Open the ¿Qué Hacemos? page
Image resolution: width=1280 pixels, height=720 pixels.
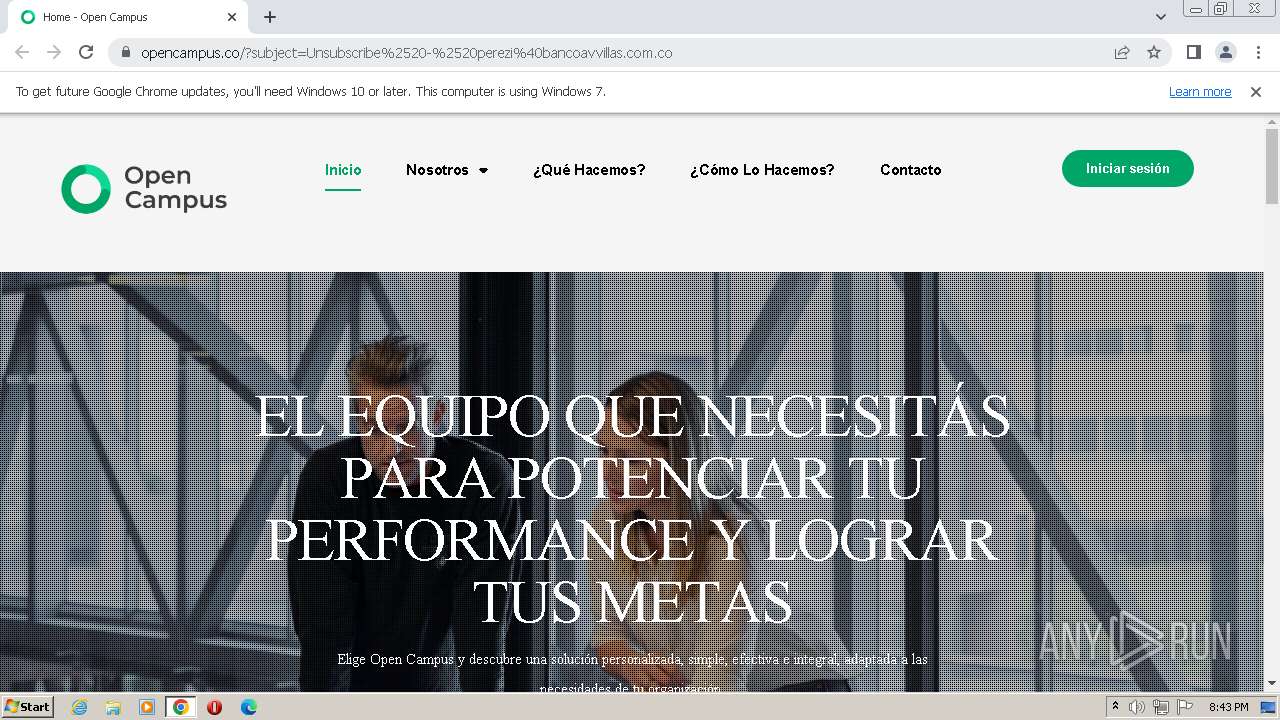(x=589, y=170)
